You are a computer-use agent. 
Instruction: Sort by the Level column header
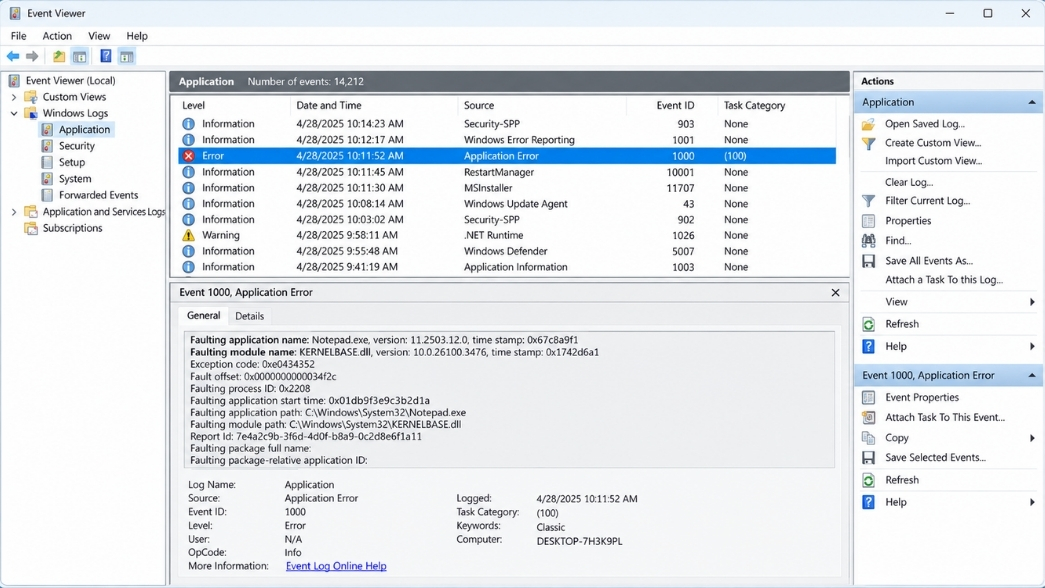coord(234,105)
